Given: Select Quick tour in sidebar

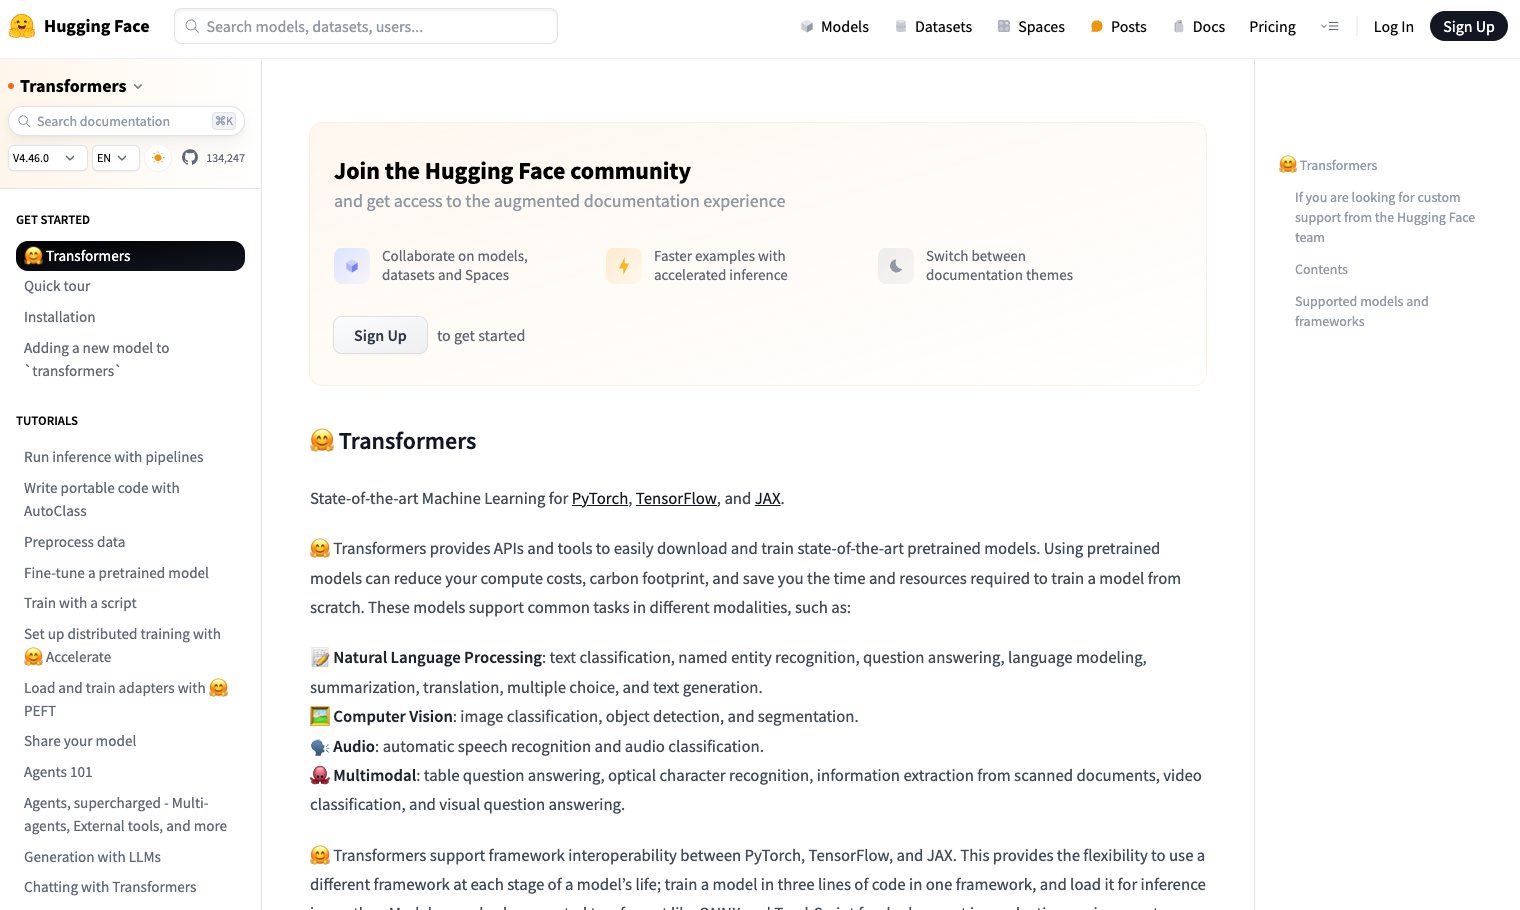Looking at the screenshot, I should [57, 286].
